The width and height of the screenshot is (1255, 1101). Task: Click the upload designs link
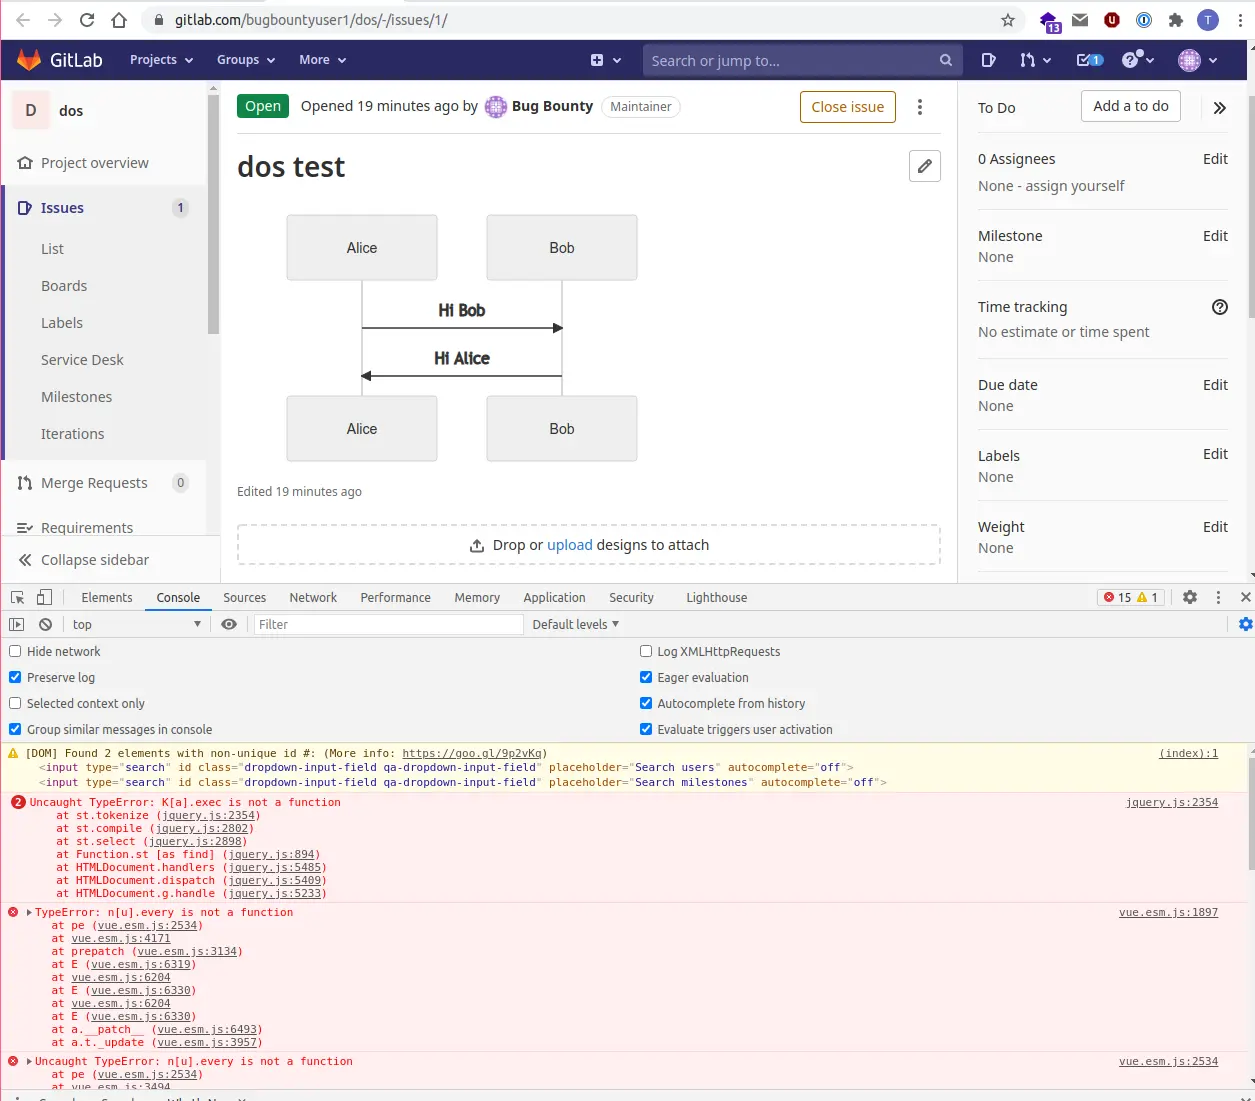569,545
